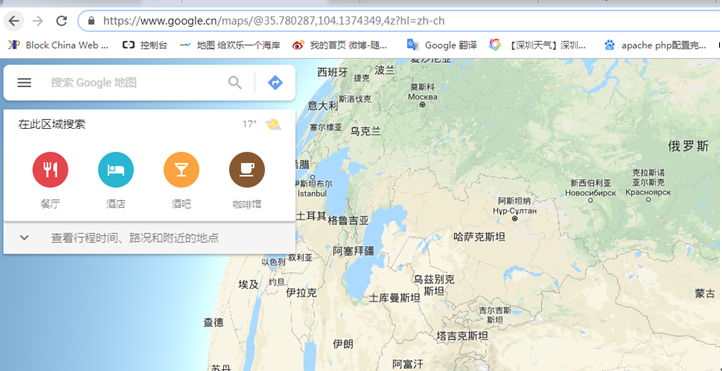Open the 我的首页 微博 bookmark
Screen dimensions: 722x371
(340, 45)
